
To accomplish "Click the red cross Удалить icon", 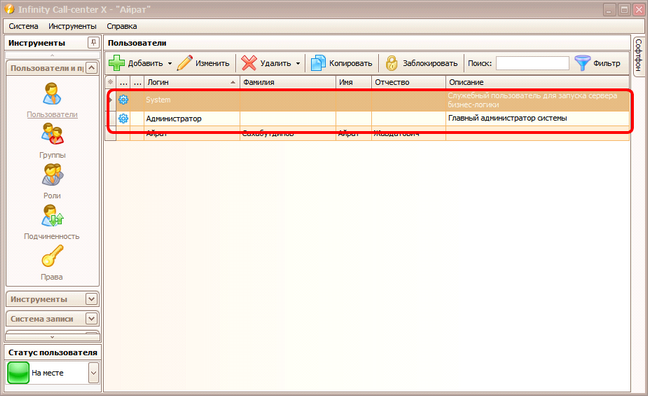I will click(249, 63).
